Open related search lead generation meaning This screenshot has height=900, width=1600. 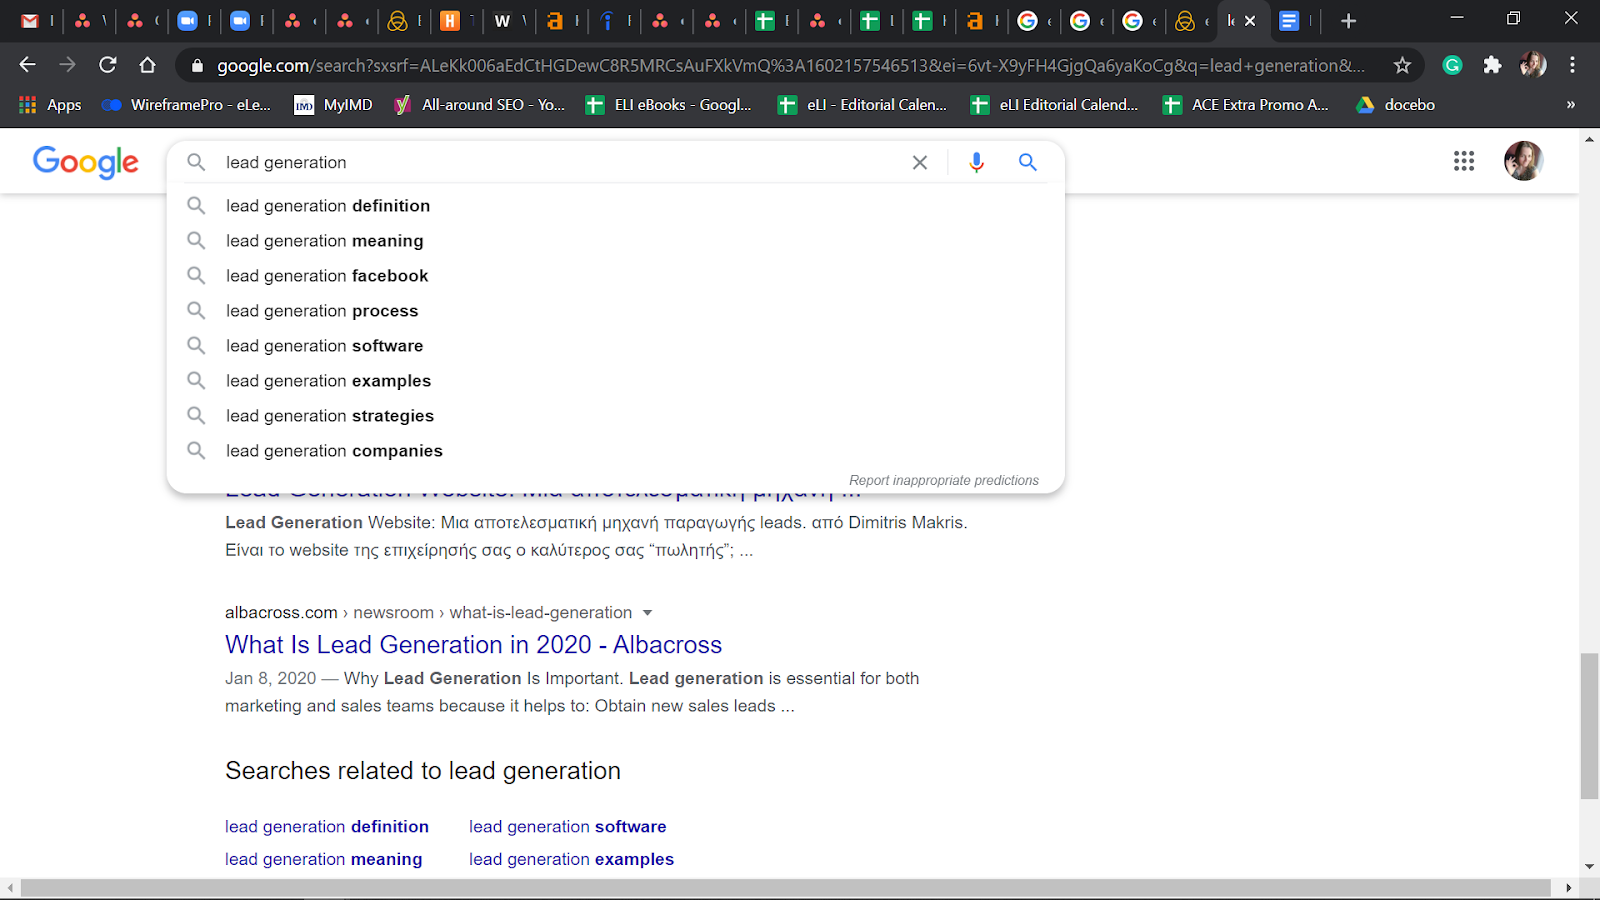click(323, 859)
